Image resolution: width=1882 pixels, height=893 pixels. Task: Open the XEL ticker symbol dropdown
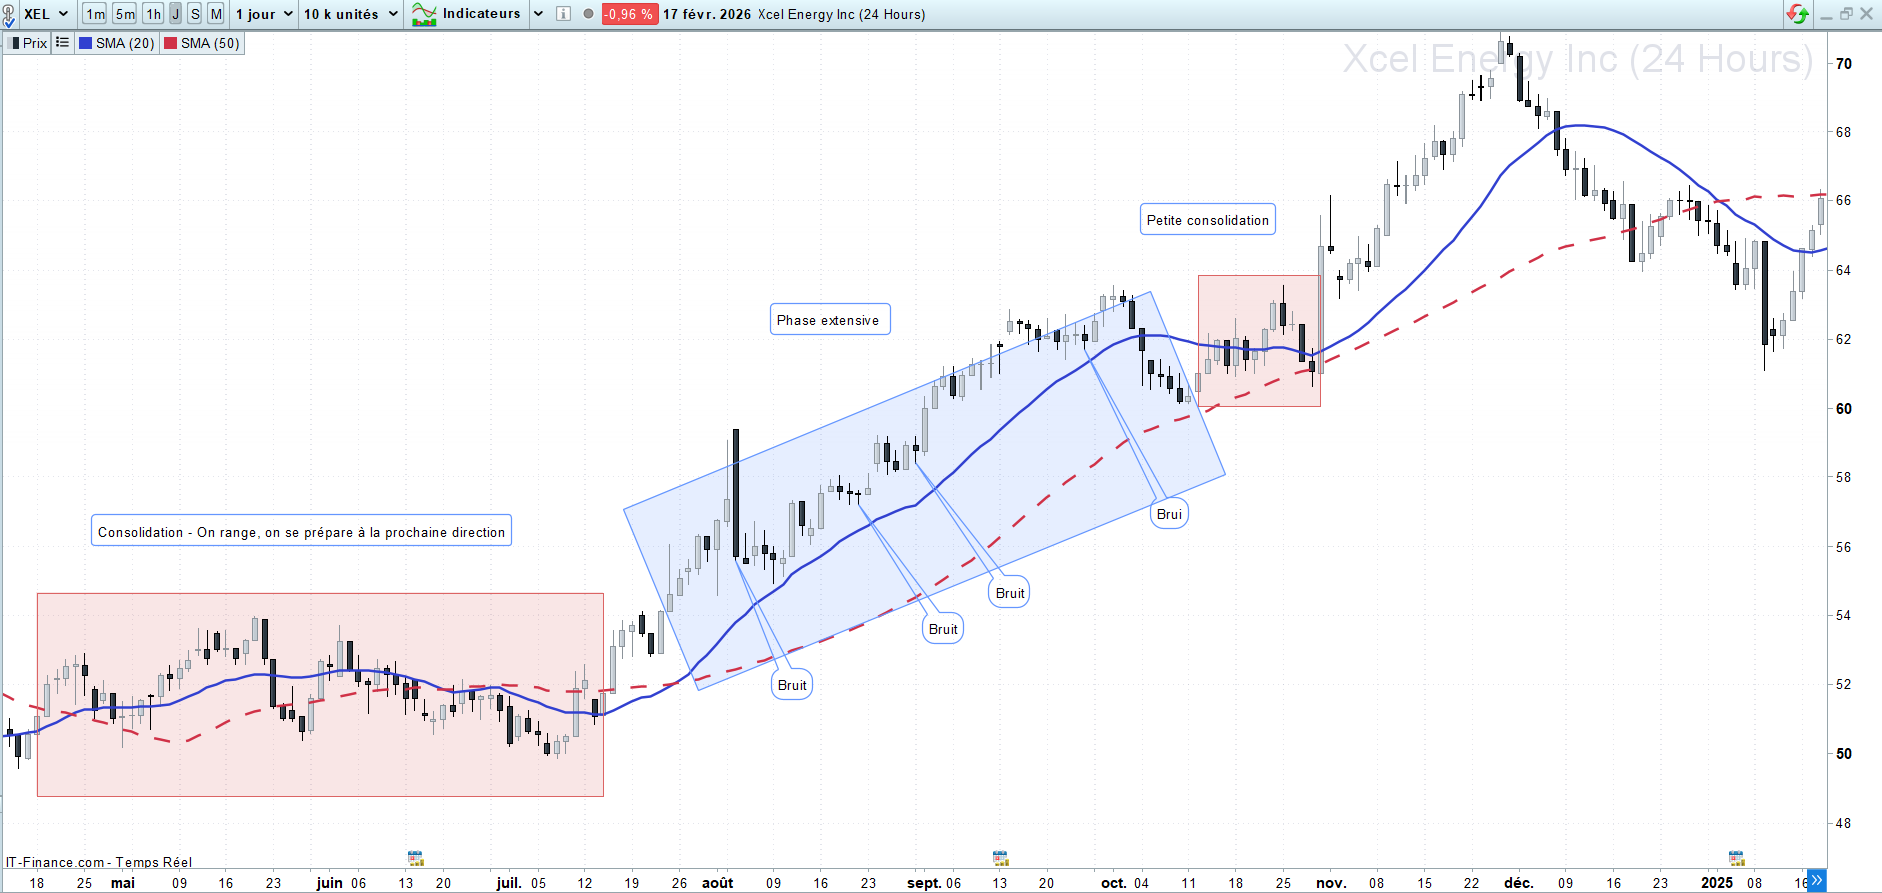click(x=46, y=14)
